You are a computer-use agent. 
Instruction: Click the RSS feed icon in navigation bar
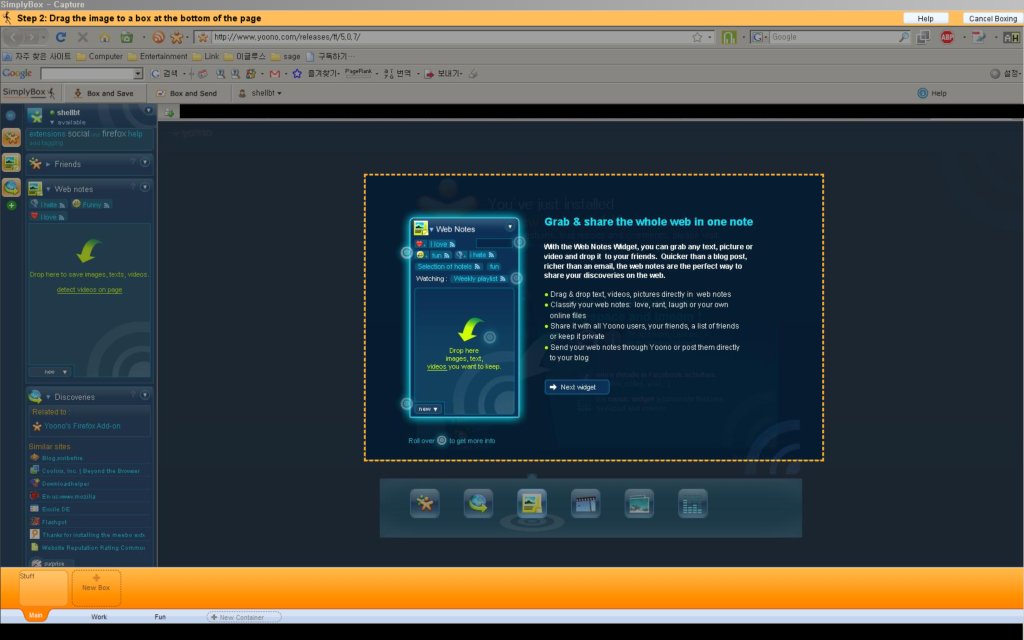pos(158,37)
